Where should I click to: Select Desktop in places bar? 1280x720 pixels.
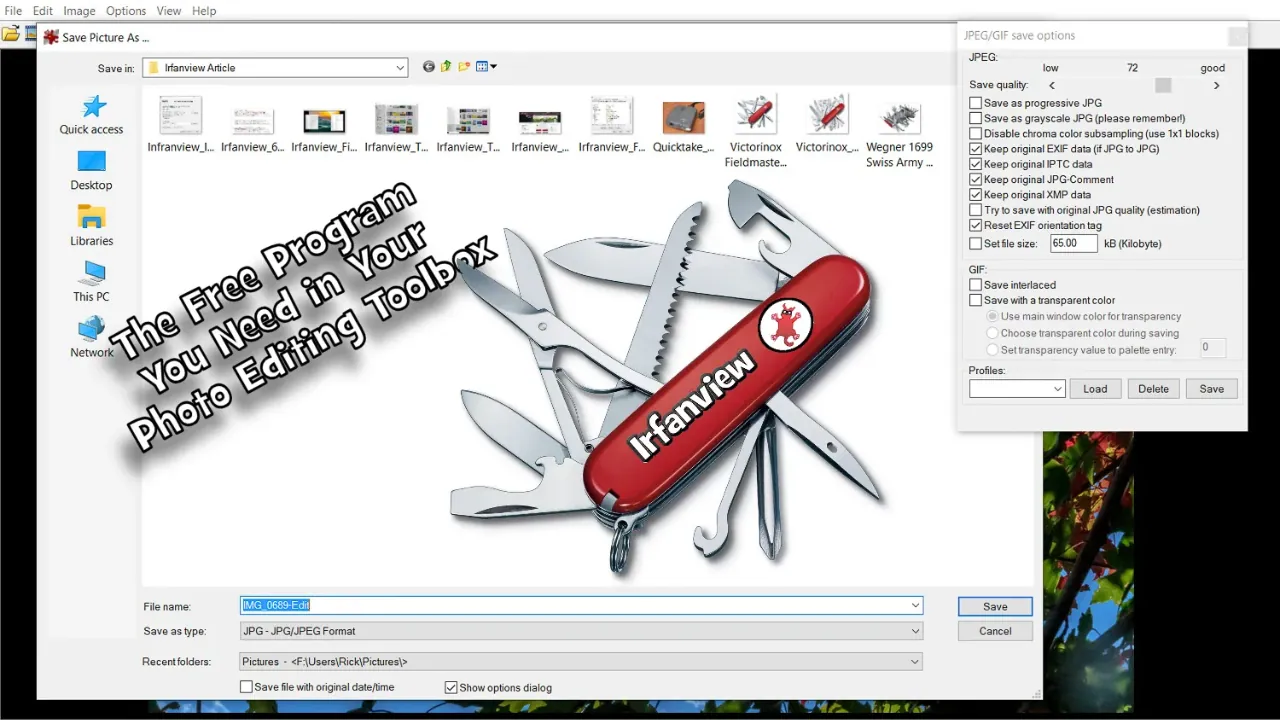(91, 170)
